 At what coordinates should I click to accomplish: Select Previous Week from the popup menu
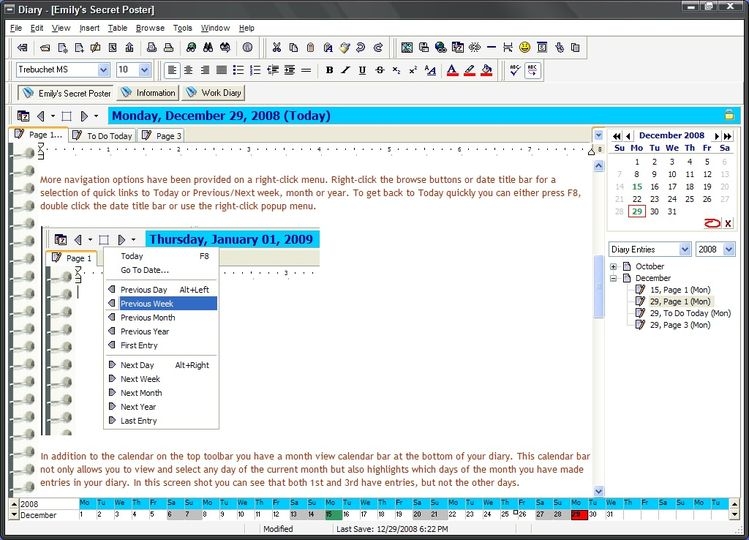(x=147, y=303)
